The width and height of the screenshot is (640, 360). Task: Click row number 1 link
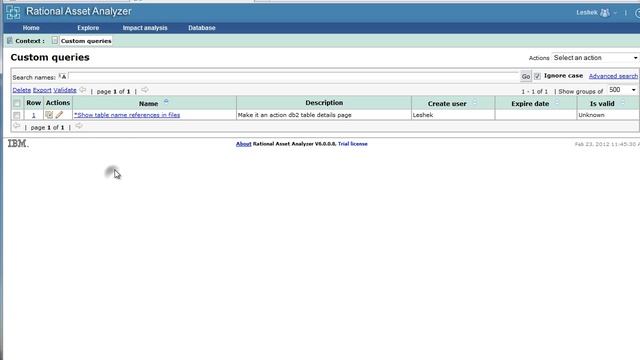coord(33,116)
